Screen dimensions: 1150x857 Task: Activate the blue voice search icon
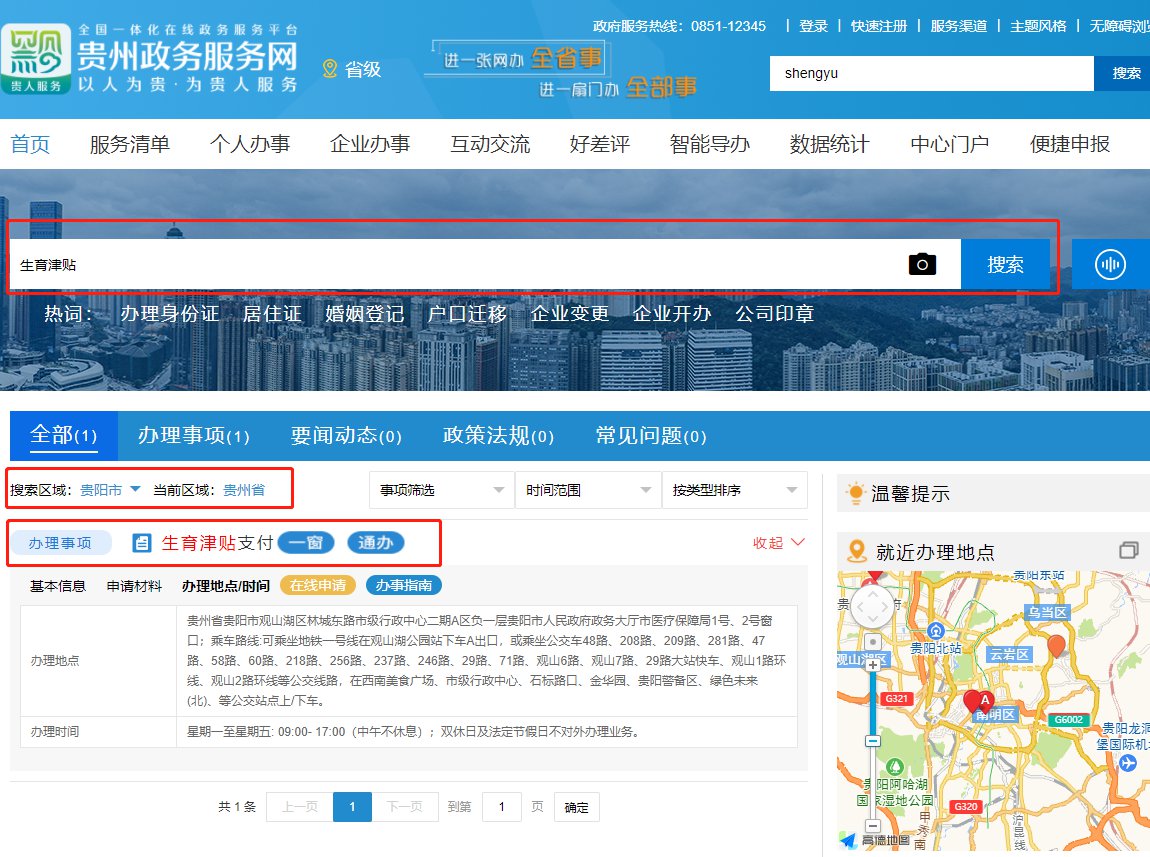(x=1110, y=264)
